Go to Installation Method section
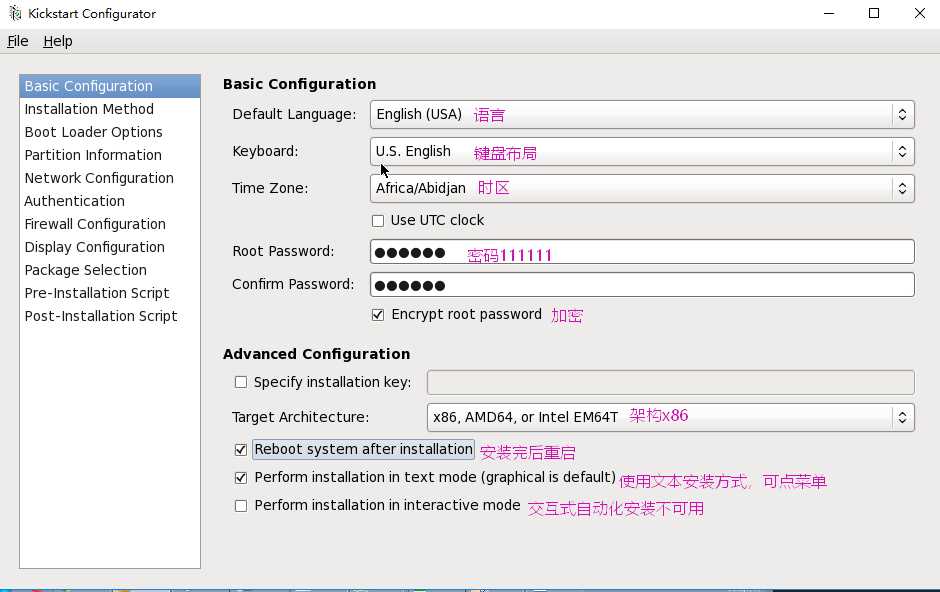This screenshot has width=940, height=592. (110, 109)
